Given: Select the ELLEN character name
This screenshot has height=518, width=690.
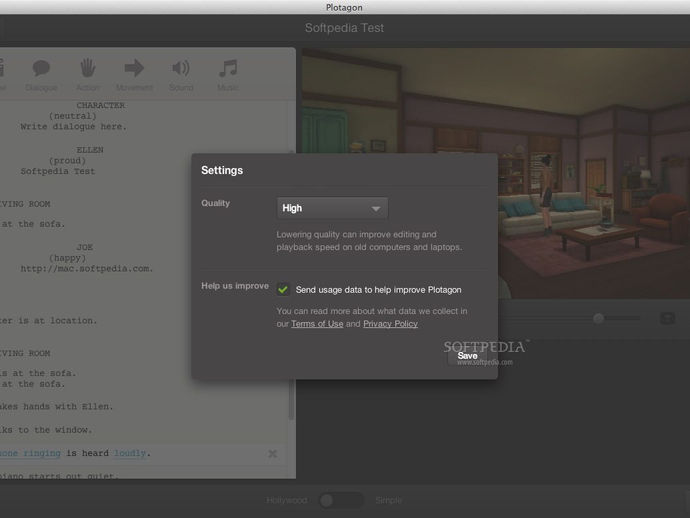Looking at the screenshot, I should [90, 150].
